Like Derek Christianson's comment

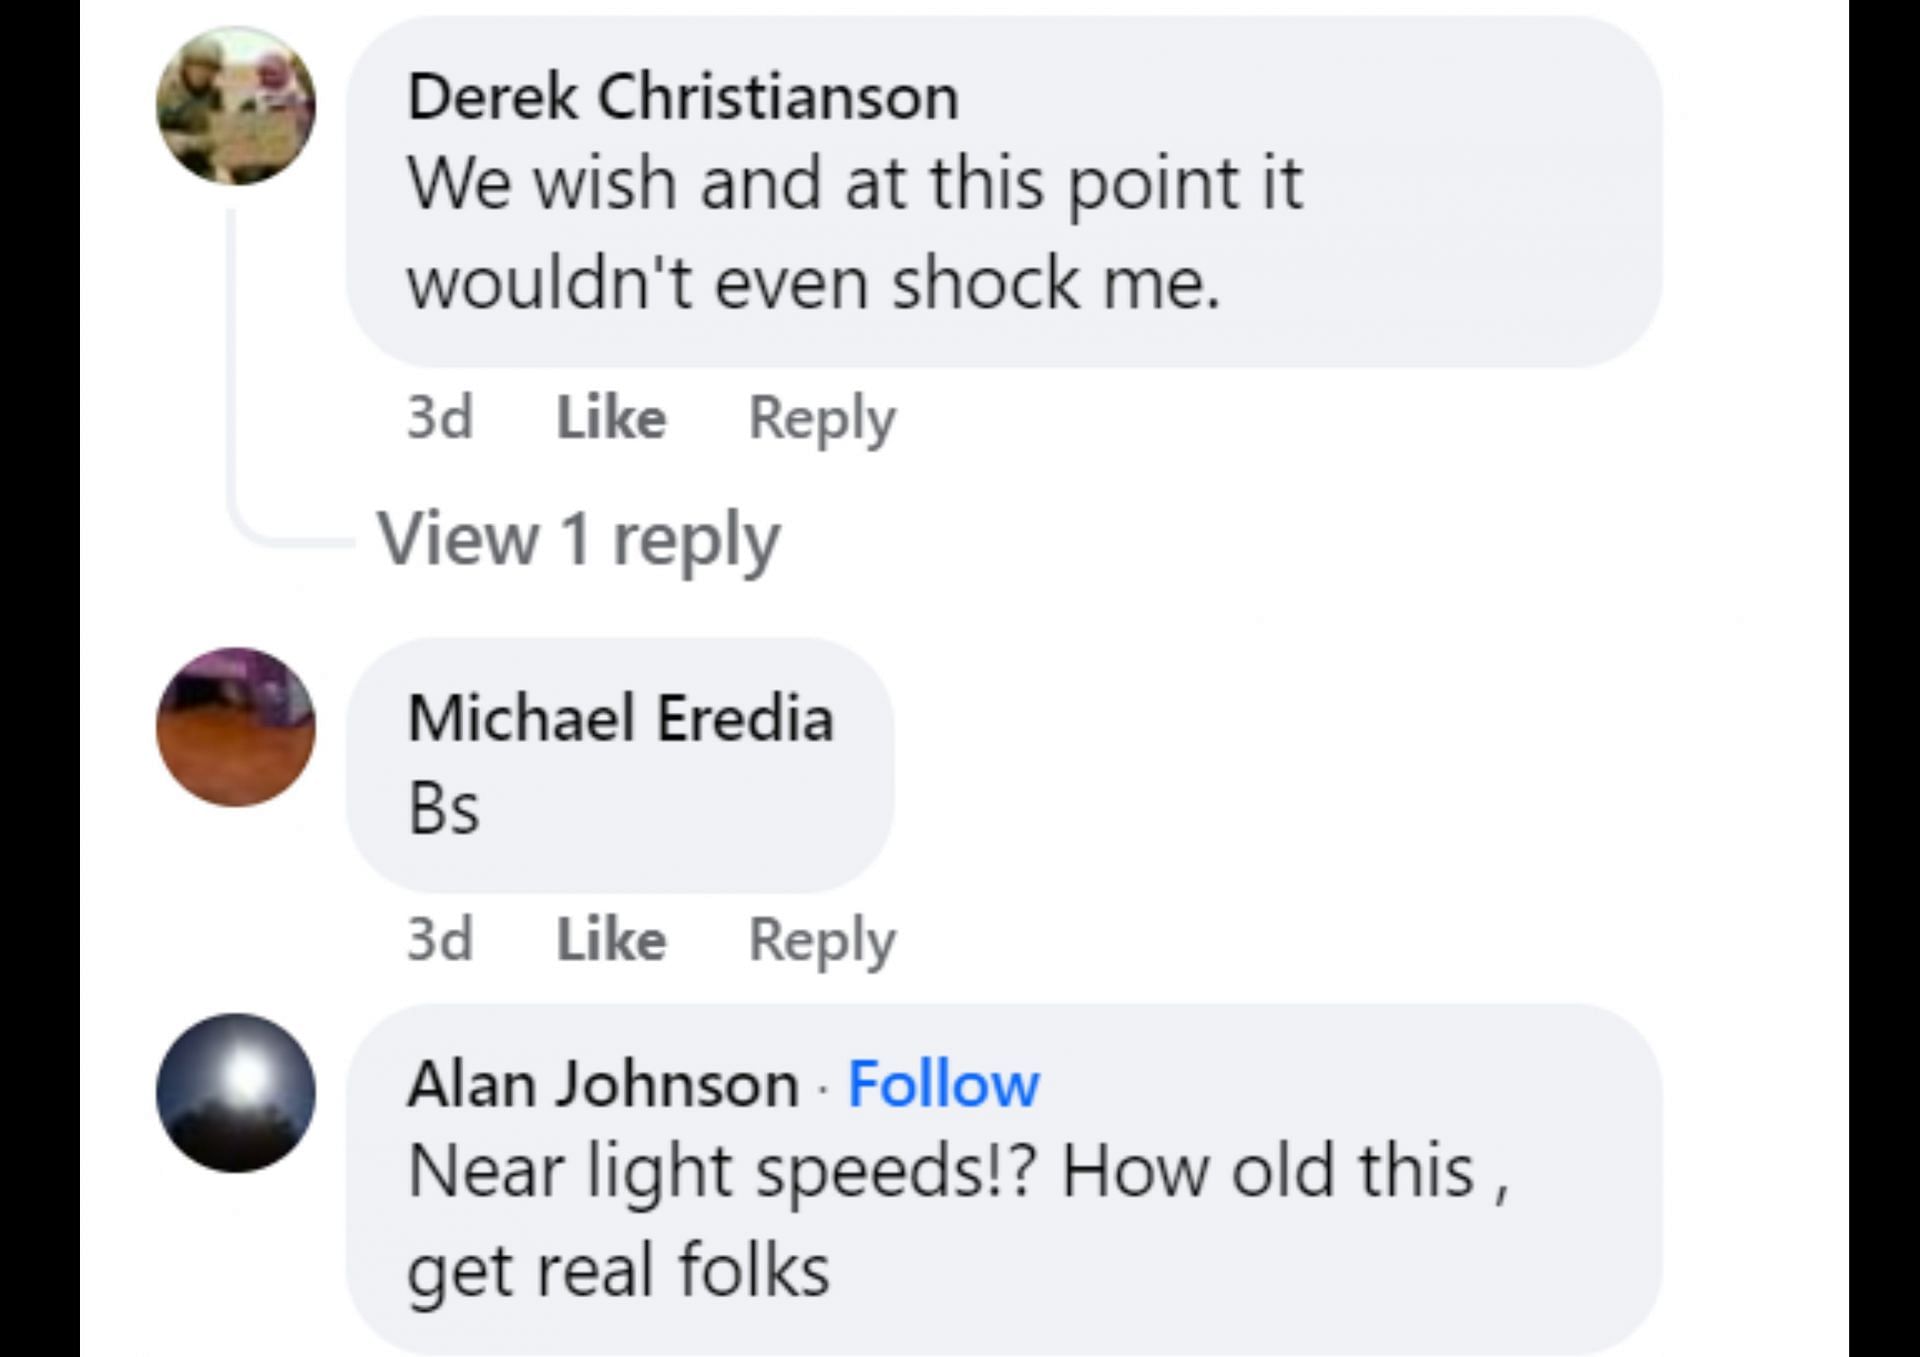(x=611, y=417)
